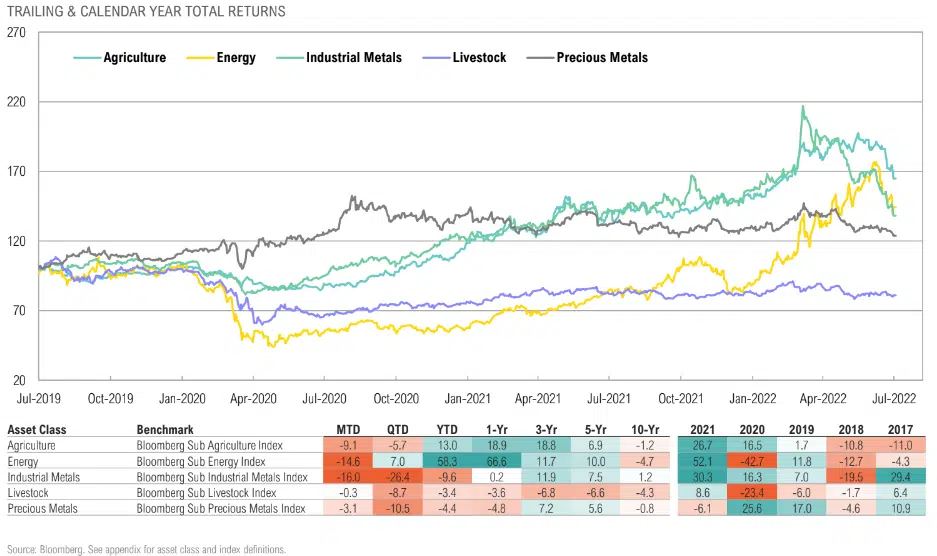Open Bloomberg Sub Energy Index benchmark
The height and width of the screenshot is (556, 937).
tap(197, 460)
